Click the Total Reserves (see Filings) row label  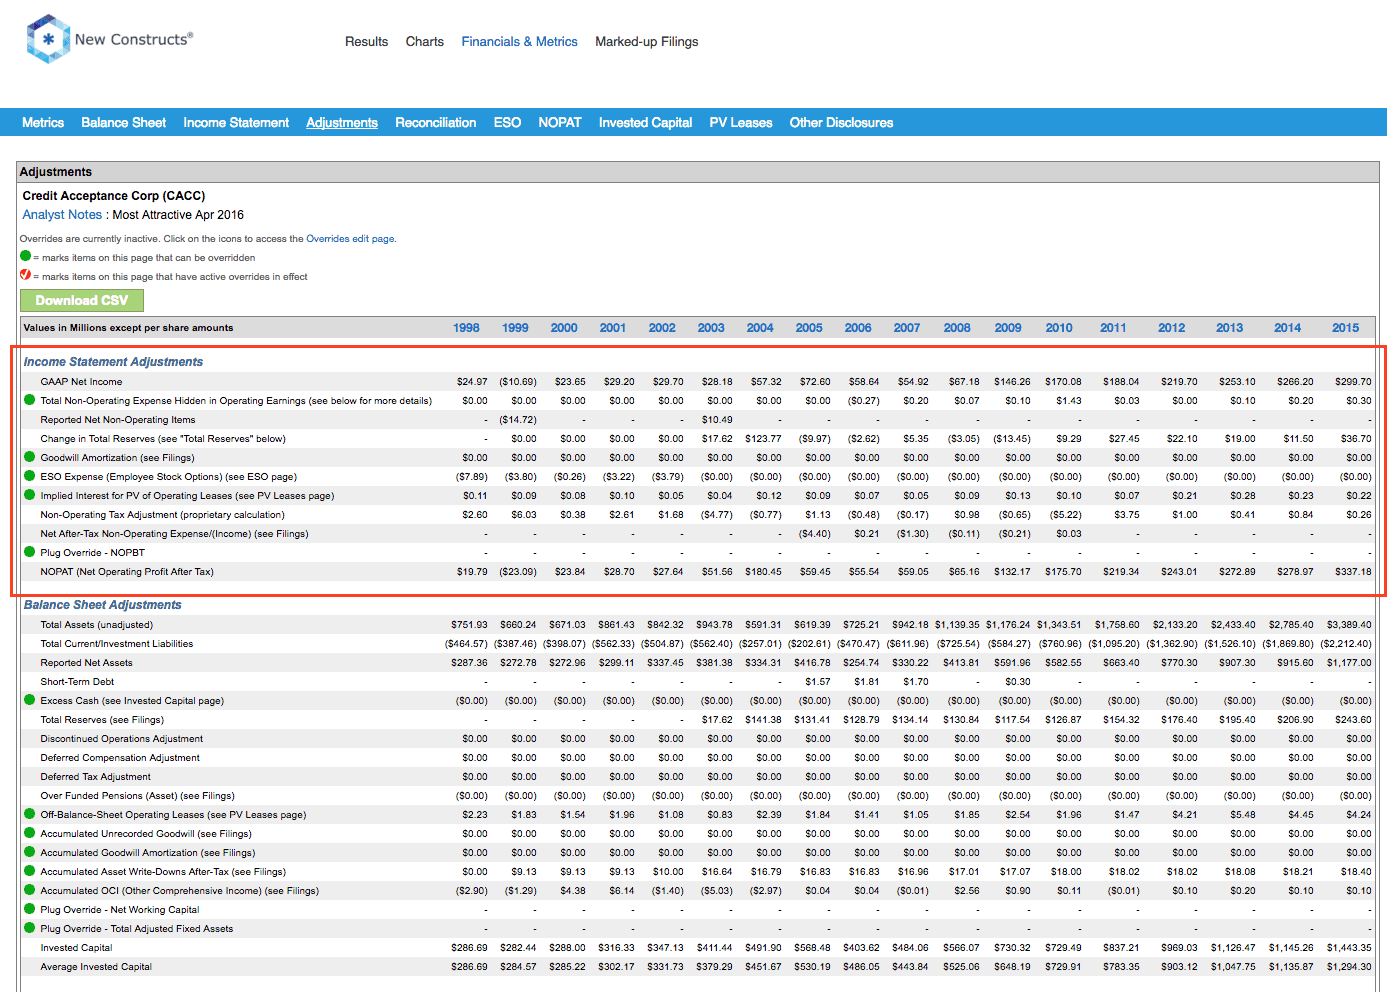102,720
